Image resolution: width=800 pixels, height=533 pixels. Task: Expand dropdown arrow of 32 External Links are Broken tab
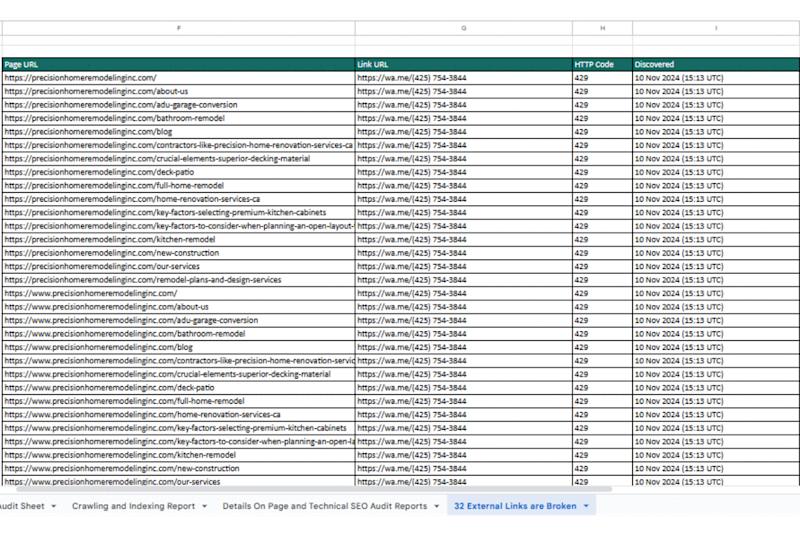586,506
